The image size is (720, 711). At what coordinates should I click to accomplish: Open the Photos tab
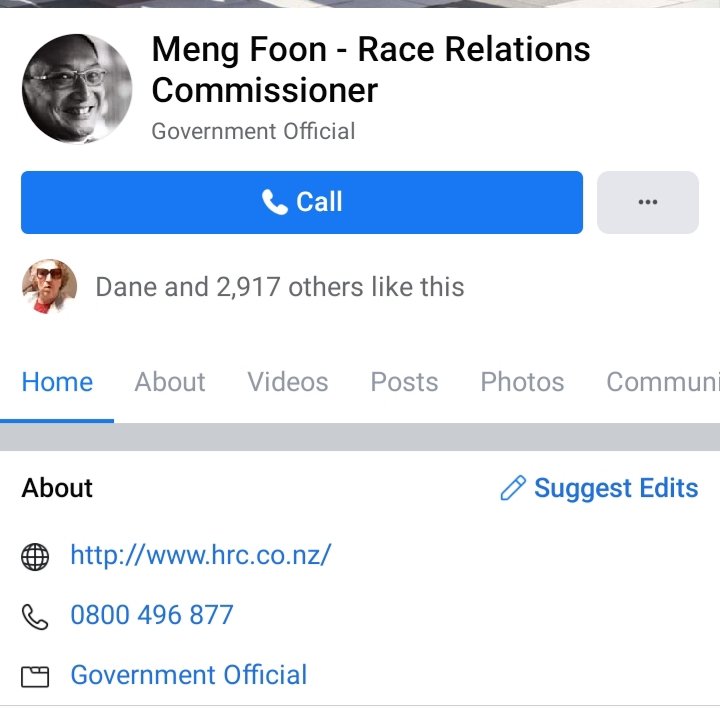522,382
